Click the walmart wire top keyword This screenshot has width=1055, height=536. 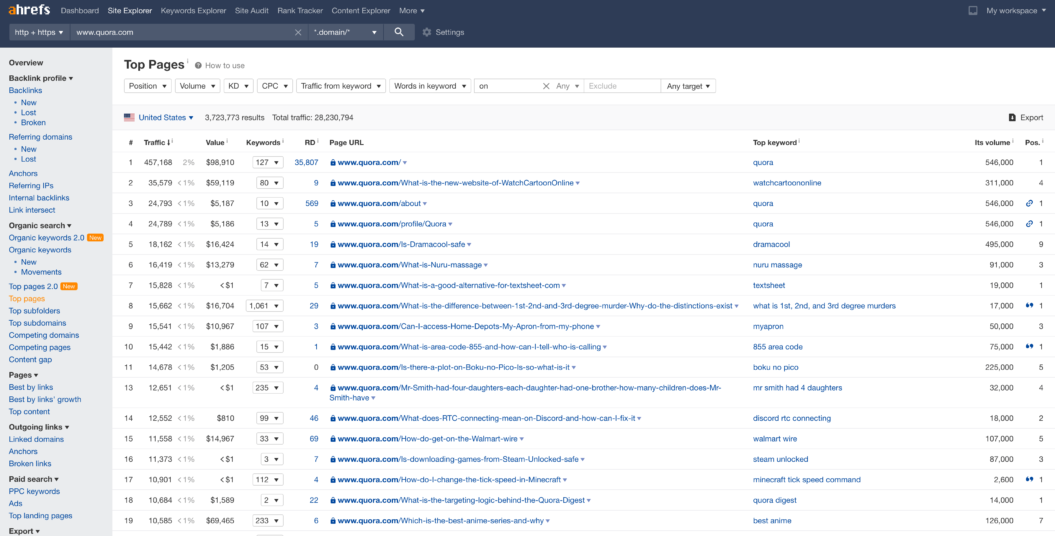(x=775, y=438)
